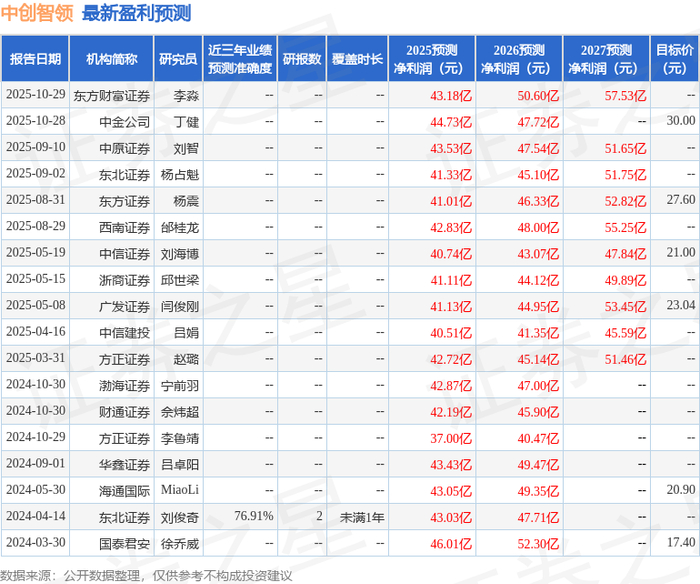Select the 目标价 column header

(x=675, y=59)
